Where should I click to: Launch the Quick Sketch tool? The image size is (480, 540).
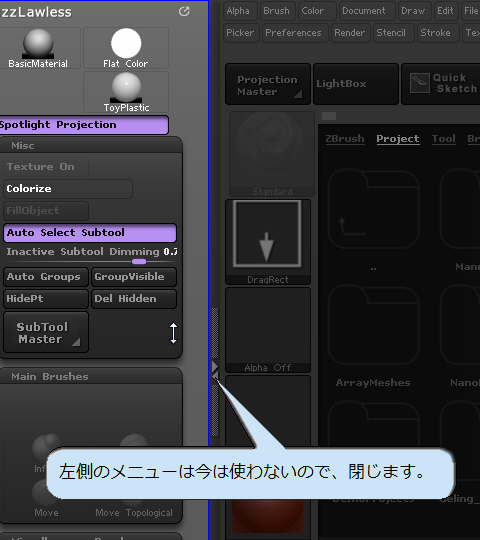(441, 84)
